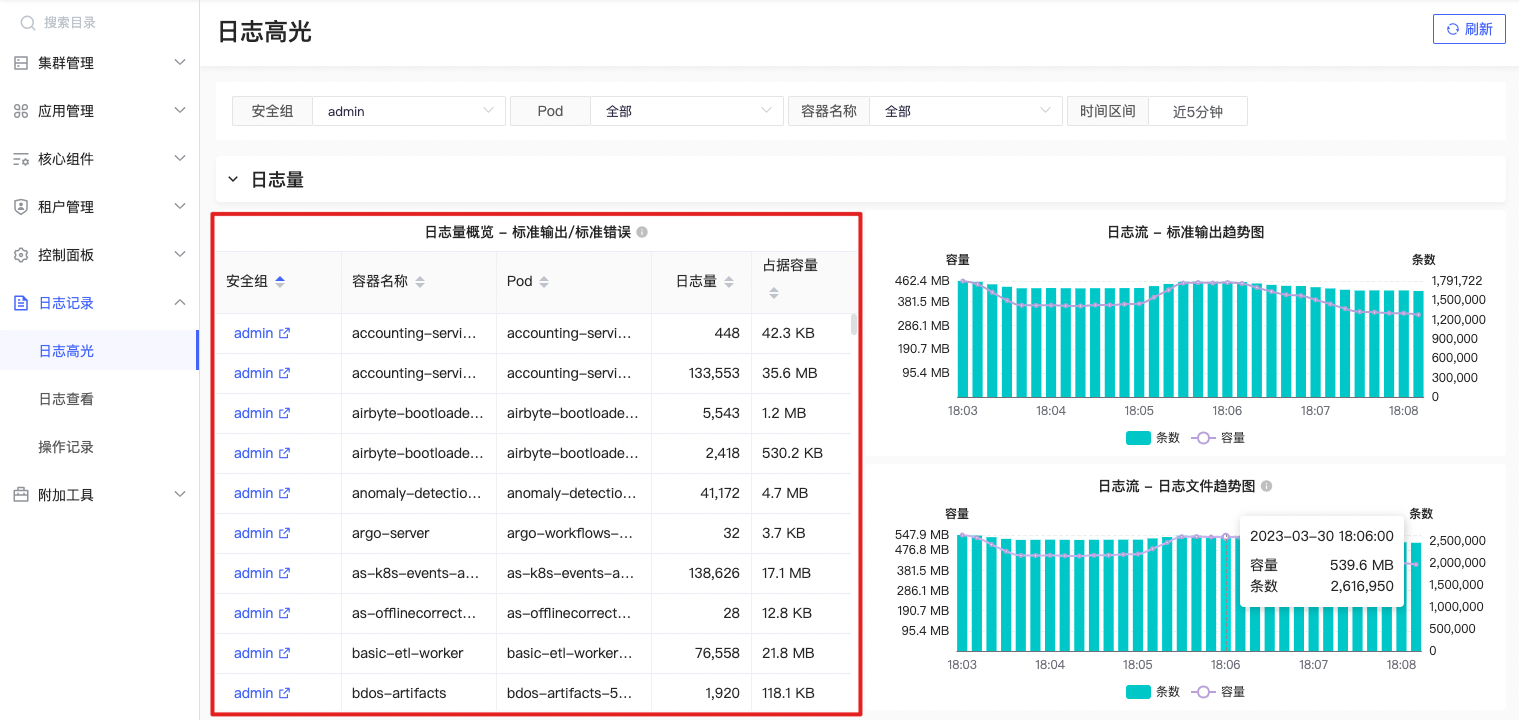Open external link icon for accounting row 448
Image resolution: width=1519 pixels, height=720 pixels.
point(284,333)
